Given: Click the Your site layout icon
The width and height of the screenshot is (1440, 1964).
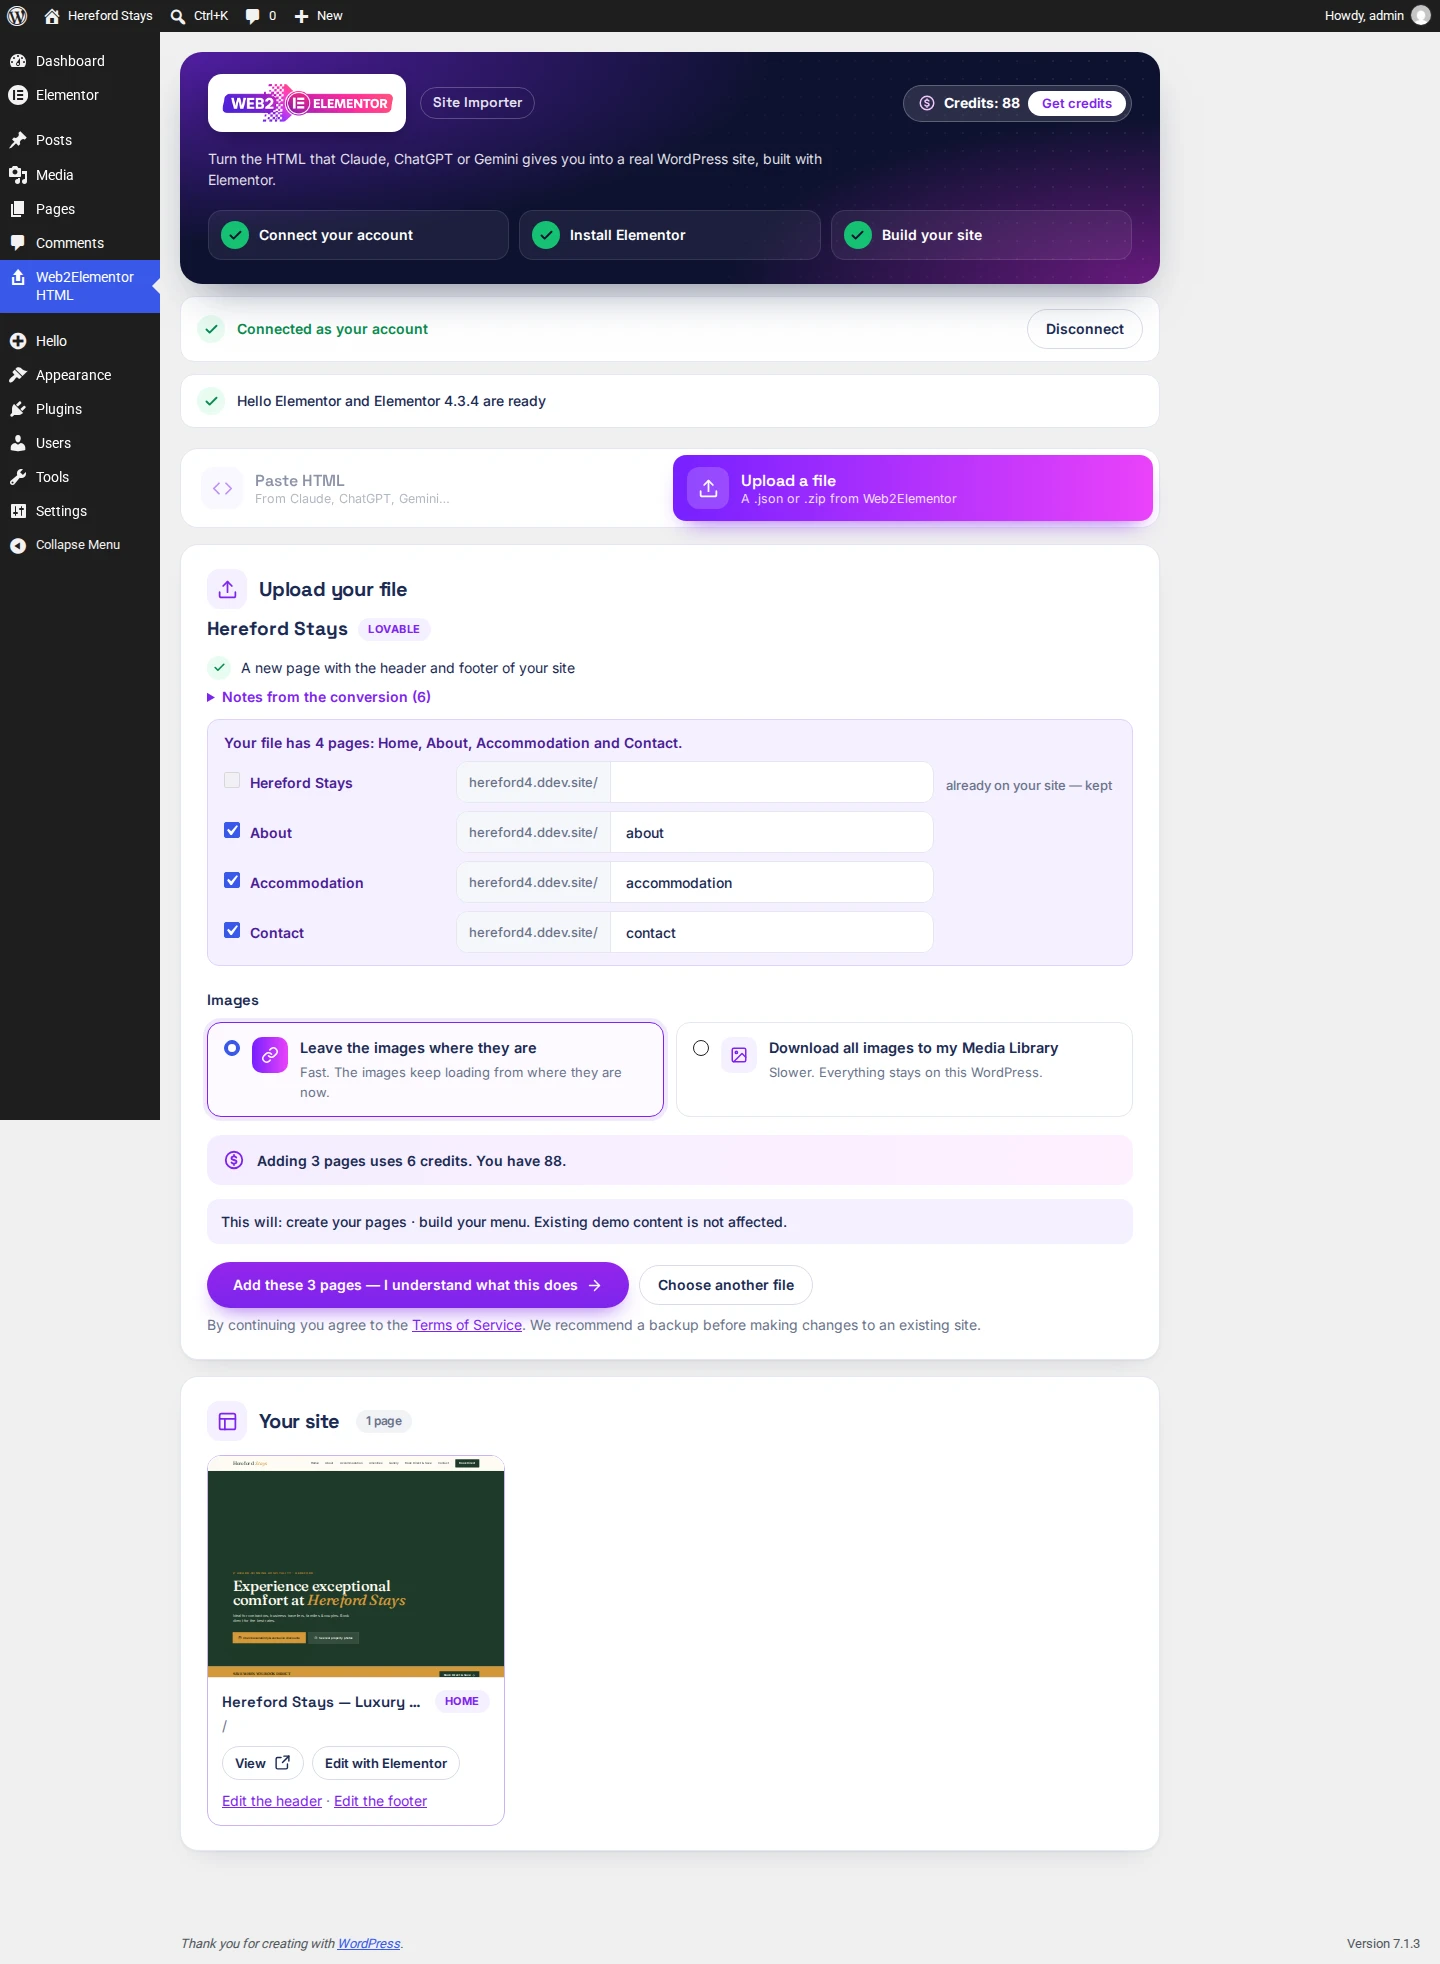Looking at the screenshot, I should click(227, 1421).
